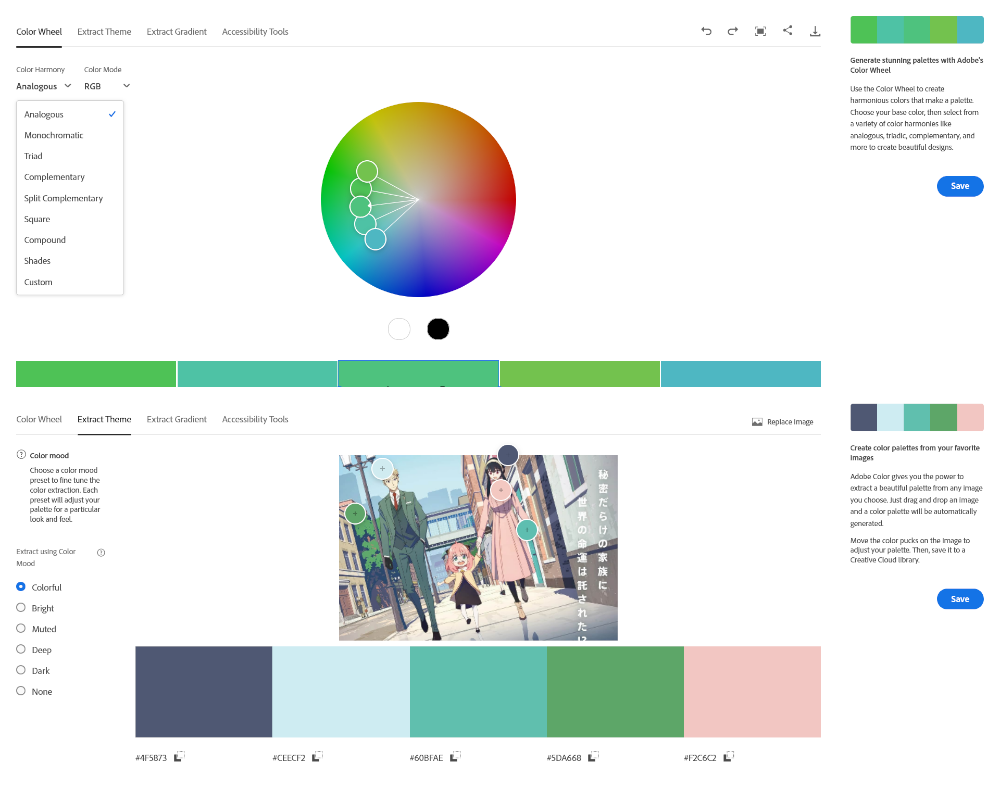Choose Square harmony rule

(70, 219)
